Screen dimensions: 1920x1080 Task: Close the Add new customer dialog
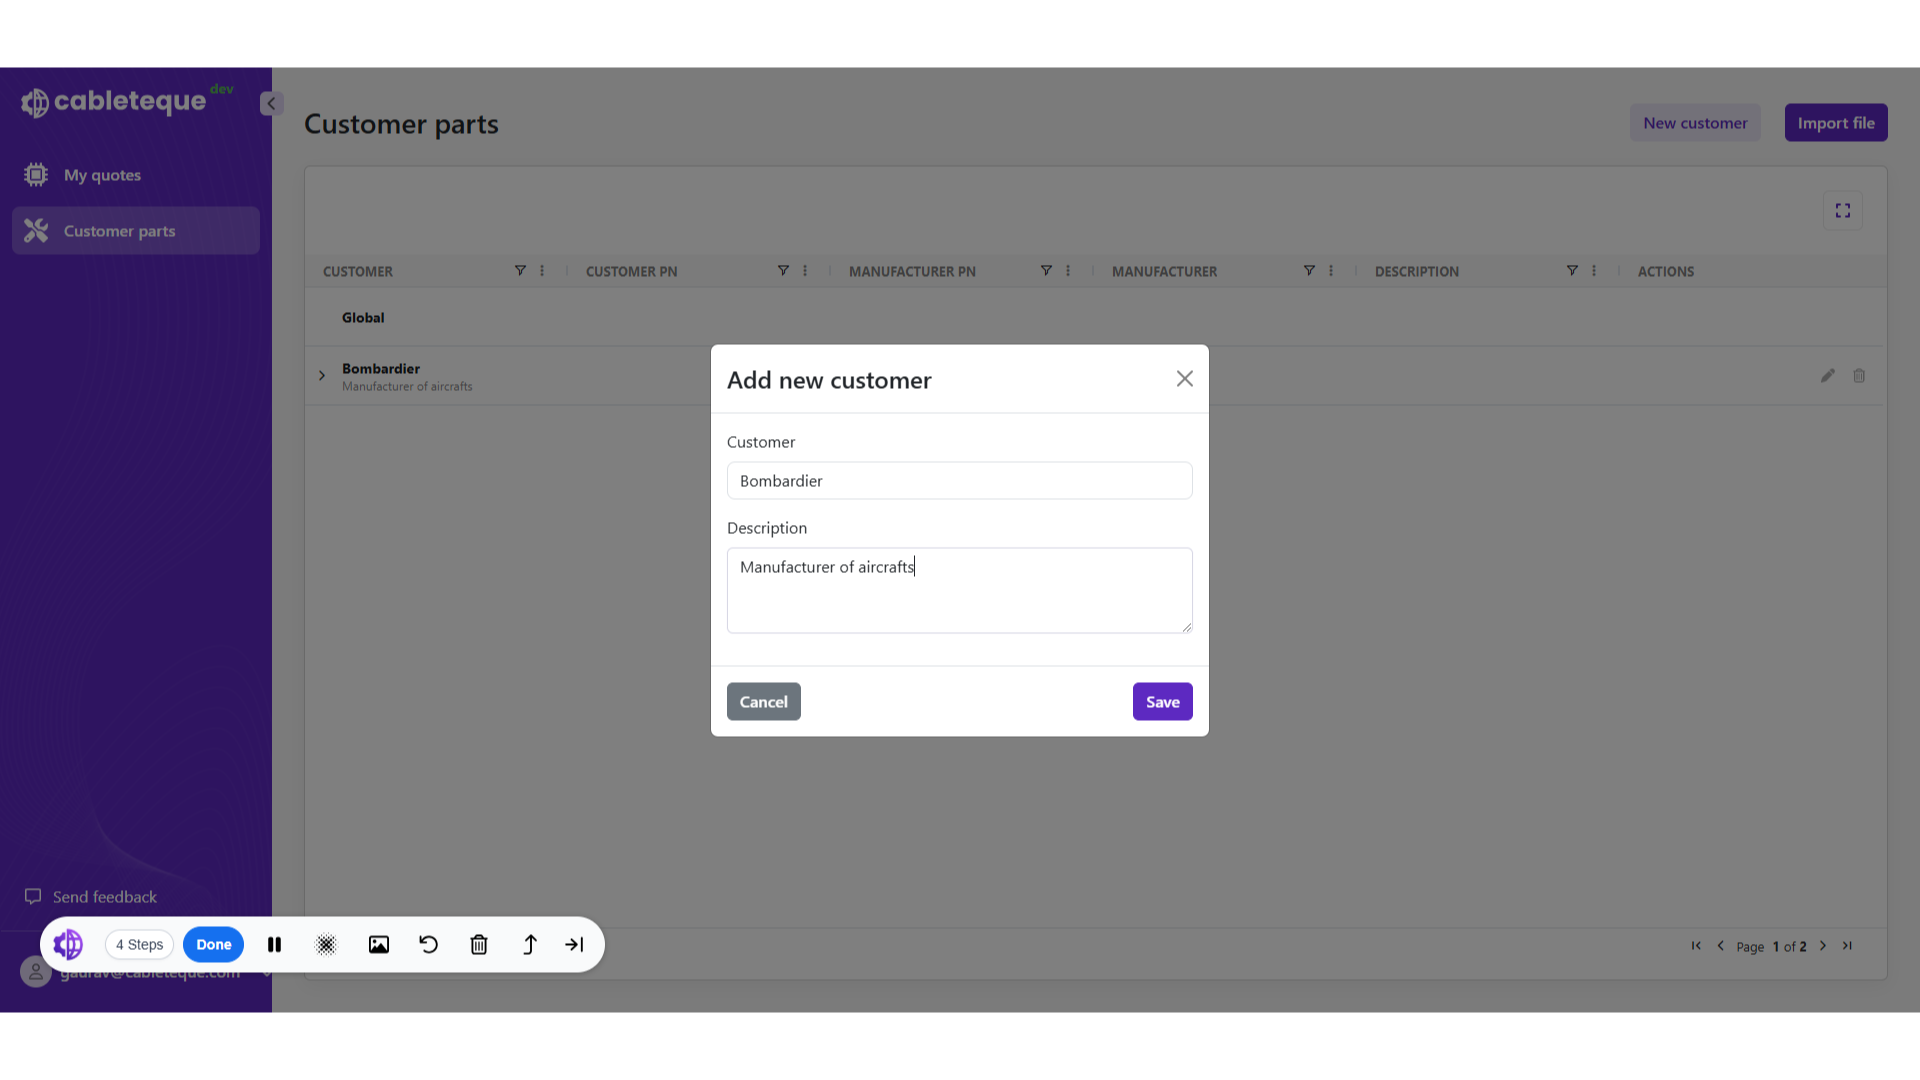tap(1184, 379)
